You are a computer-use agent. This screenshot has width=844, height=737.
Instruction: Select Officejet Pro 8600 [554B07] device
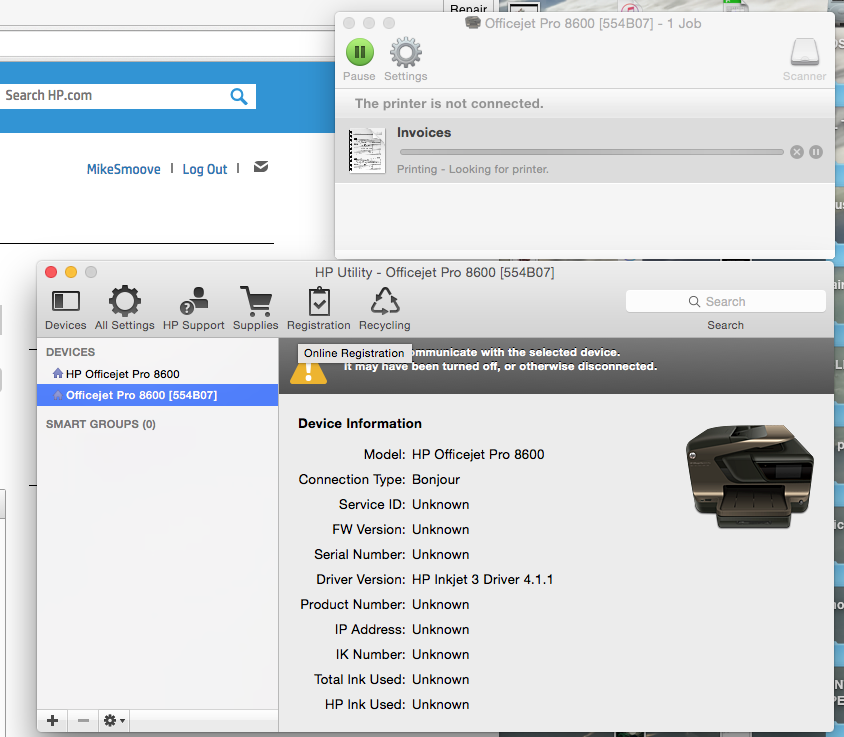pyautogui.click(x=141, y=395)
